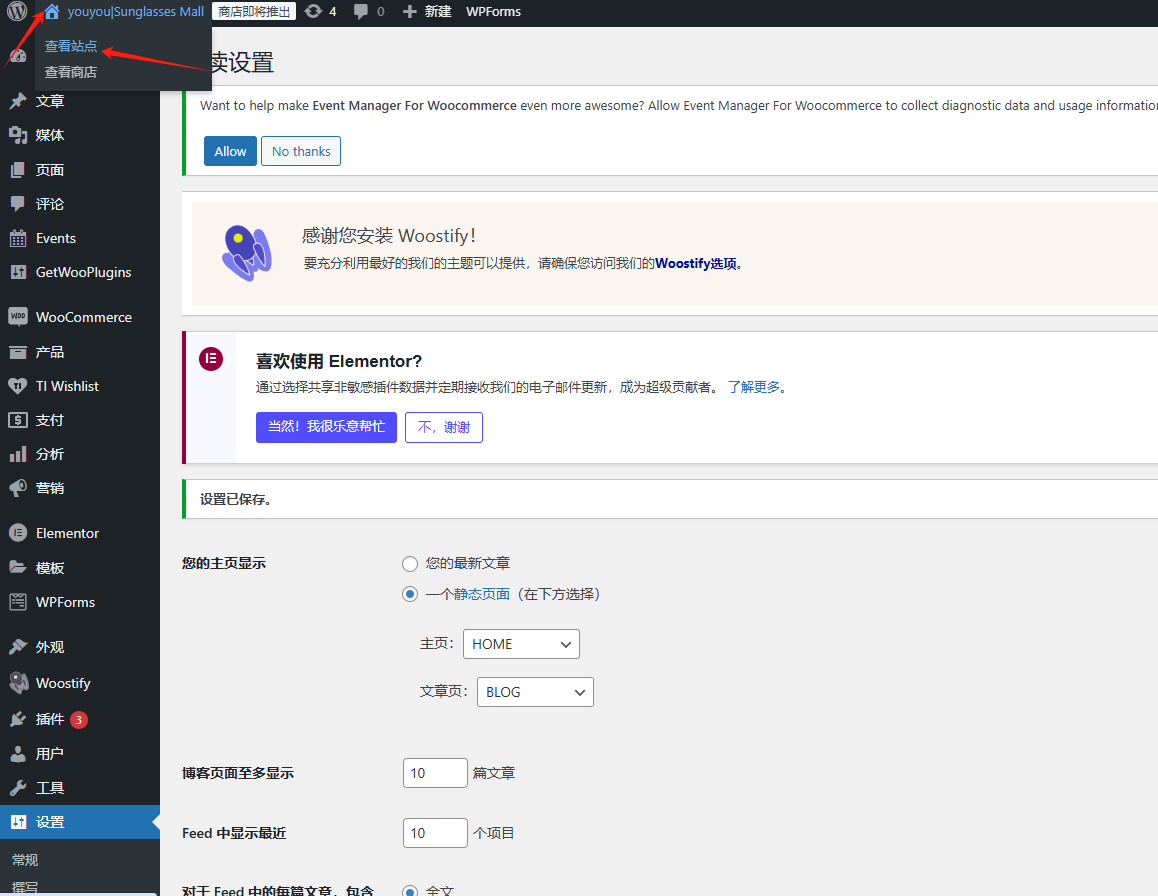Click the Allow diagnostic data button
Viewport: 1158px width, 896px height.
pos(230,151)
